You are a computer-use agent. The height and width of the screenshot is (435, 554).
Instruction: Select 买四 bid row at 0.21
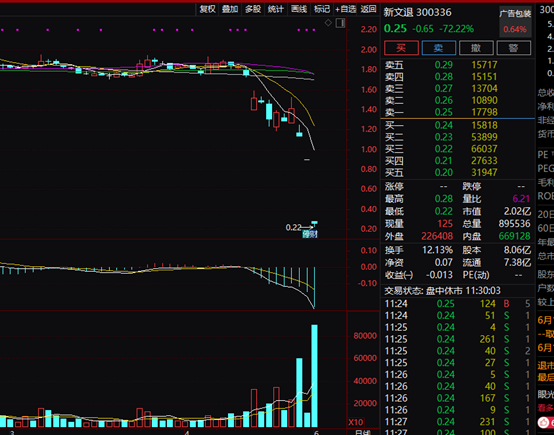pyautogui.click(x=458, y=161)
